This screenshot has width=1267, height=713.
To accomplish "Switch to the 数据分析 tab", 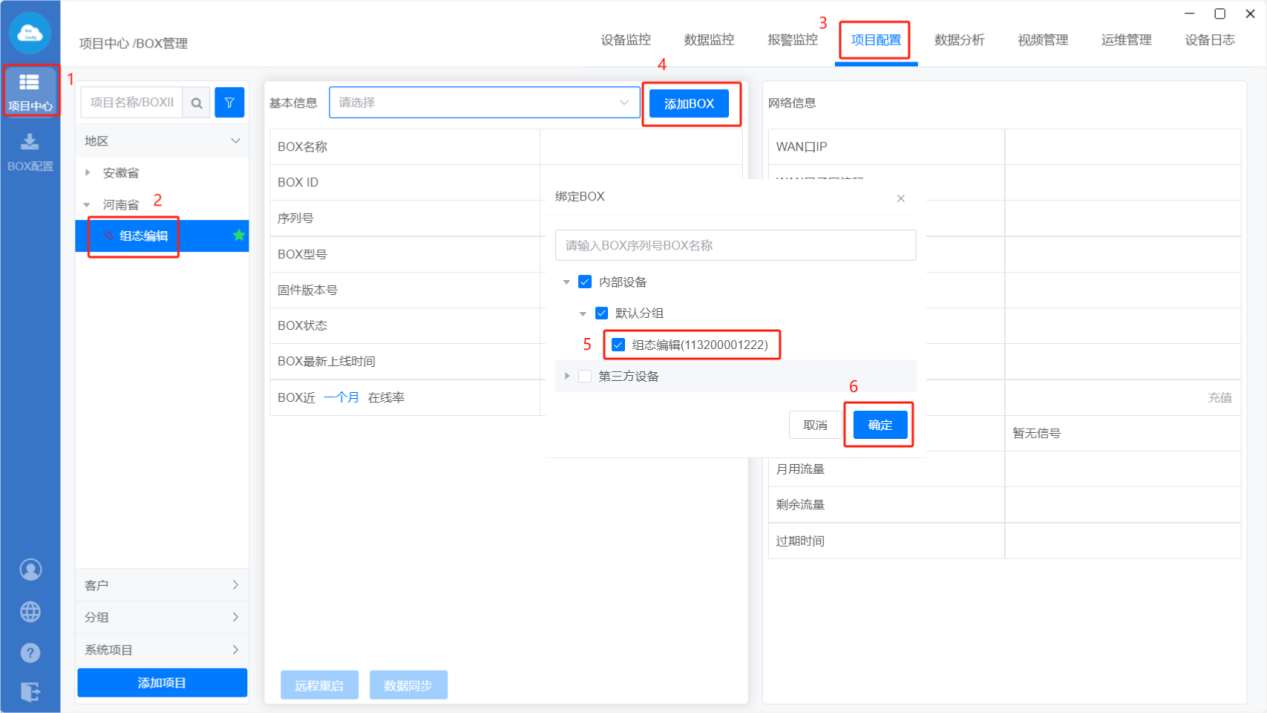I will [959, 40].
